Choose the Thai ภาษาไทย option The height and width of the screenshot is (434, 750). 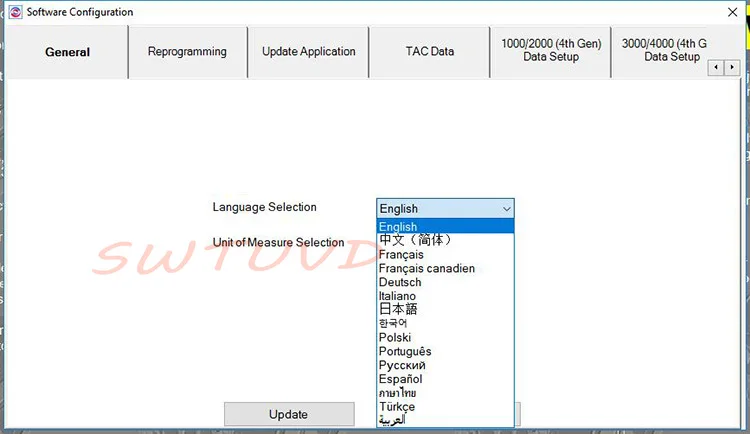445,392
